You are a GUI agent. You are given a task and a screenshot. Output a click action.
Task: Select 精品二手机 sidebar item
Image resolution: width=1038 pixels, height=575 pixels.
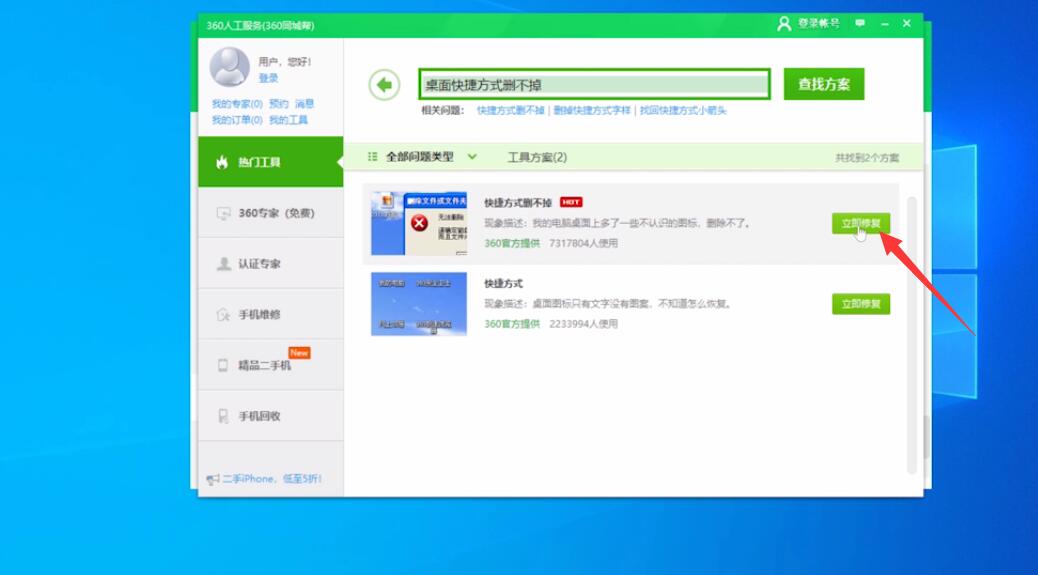(264, 366)
